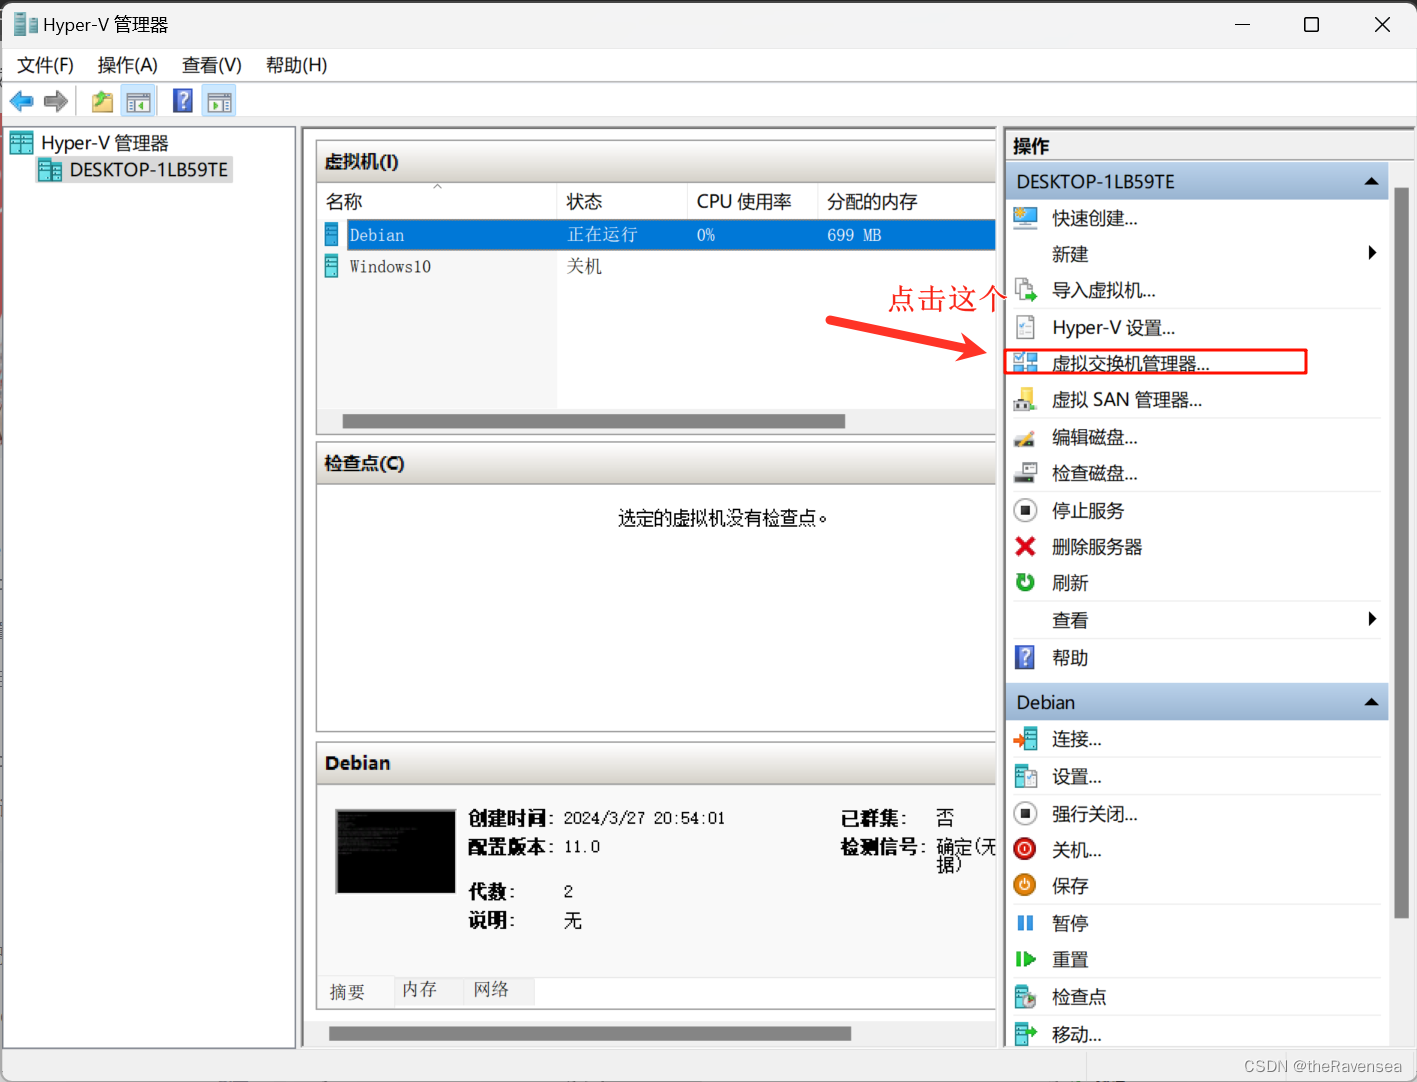The width and height of the screenshot is (1417, 1082).
Task: Click the 快速创建 icon
Action: click(1025, 217)
